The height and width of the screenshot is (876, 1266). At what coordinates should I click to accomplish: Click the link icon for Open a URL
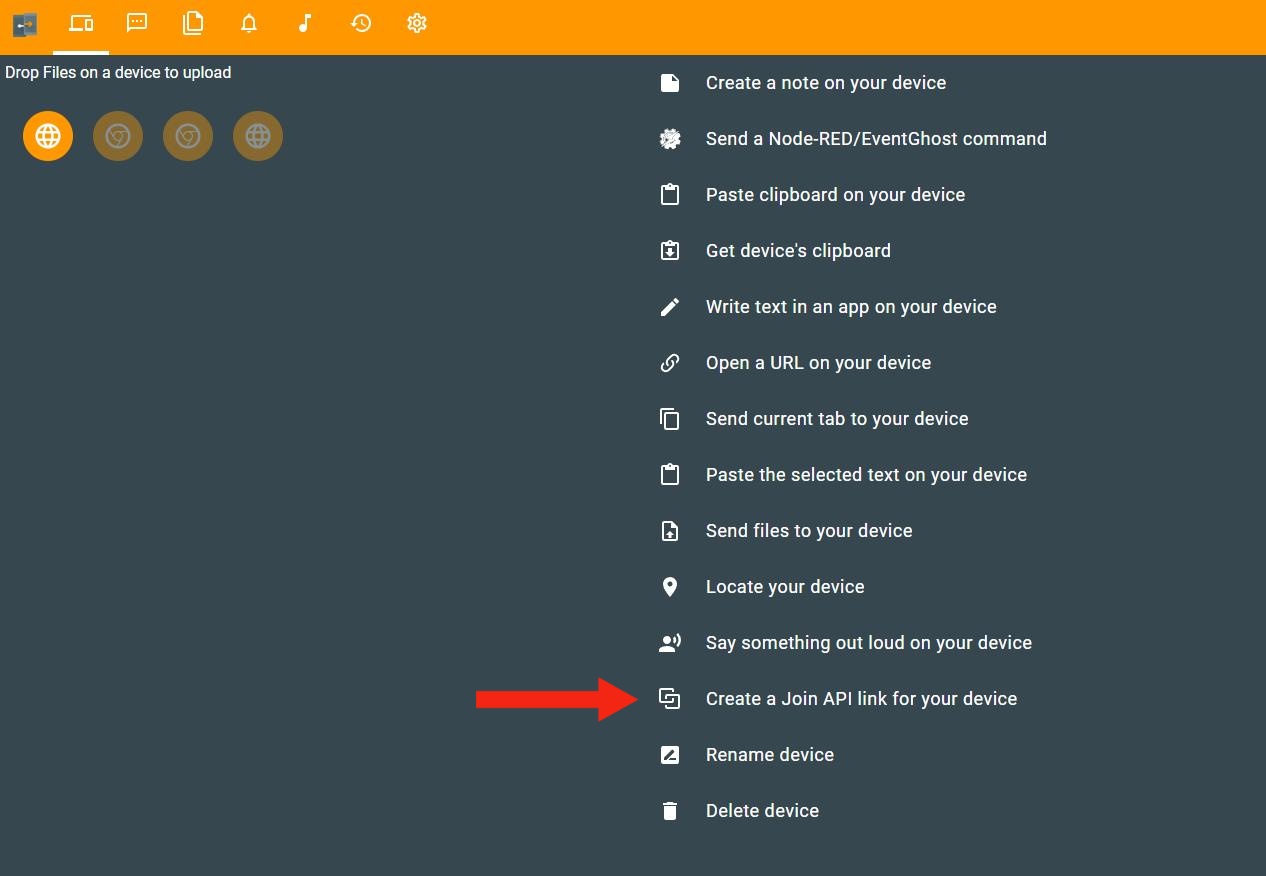pyautogui.click(x=670, y=363)
